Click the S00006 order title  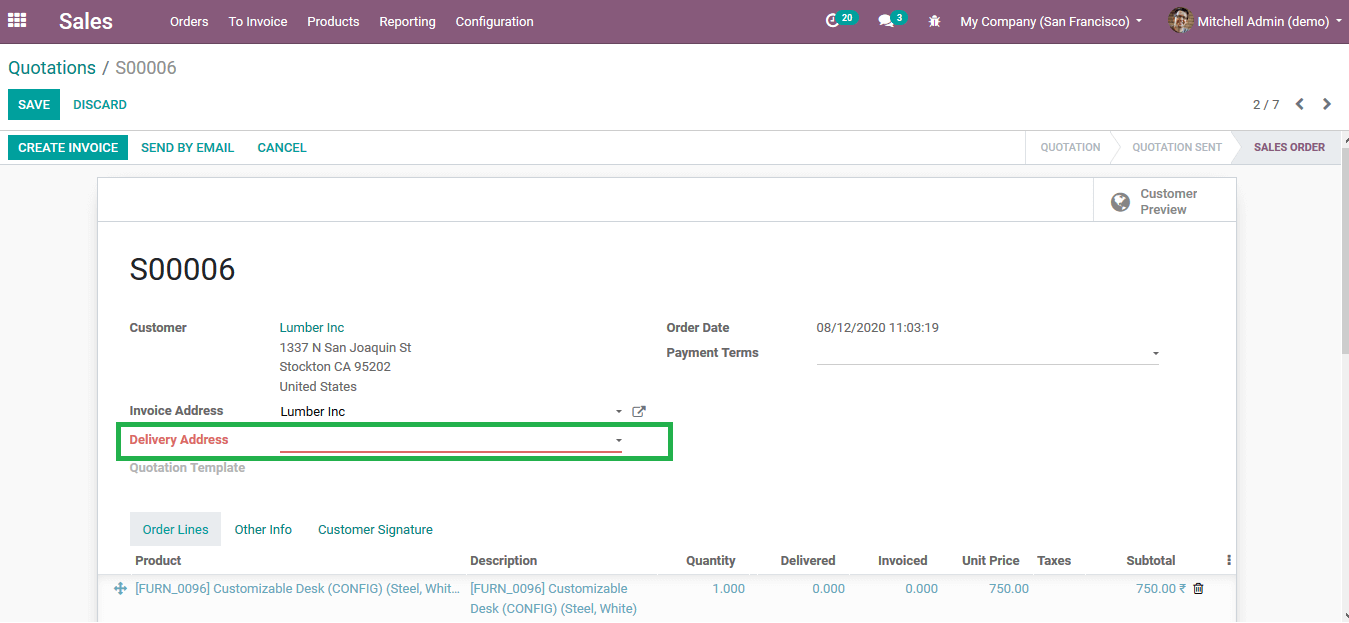tap(183, 269)
